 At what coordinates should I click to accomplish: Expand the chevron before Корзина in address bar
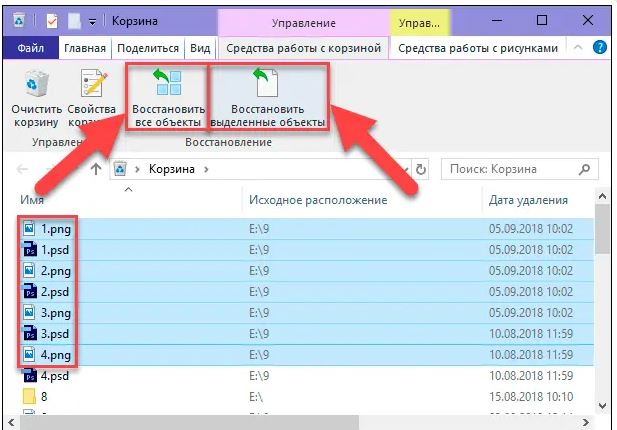pyautogui.click(x=137, y=170)
